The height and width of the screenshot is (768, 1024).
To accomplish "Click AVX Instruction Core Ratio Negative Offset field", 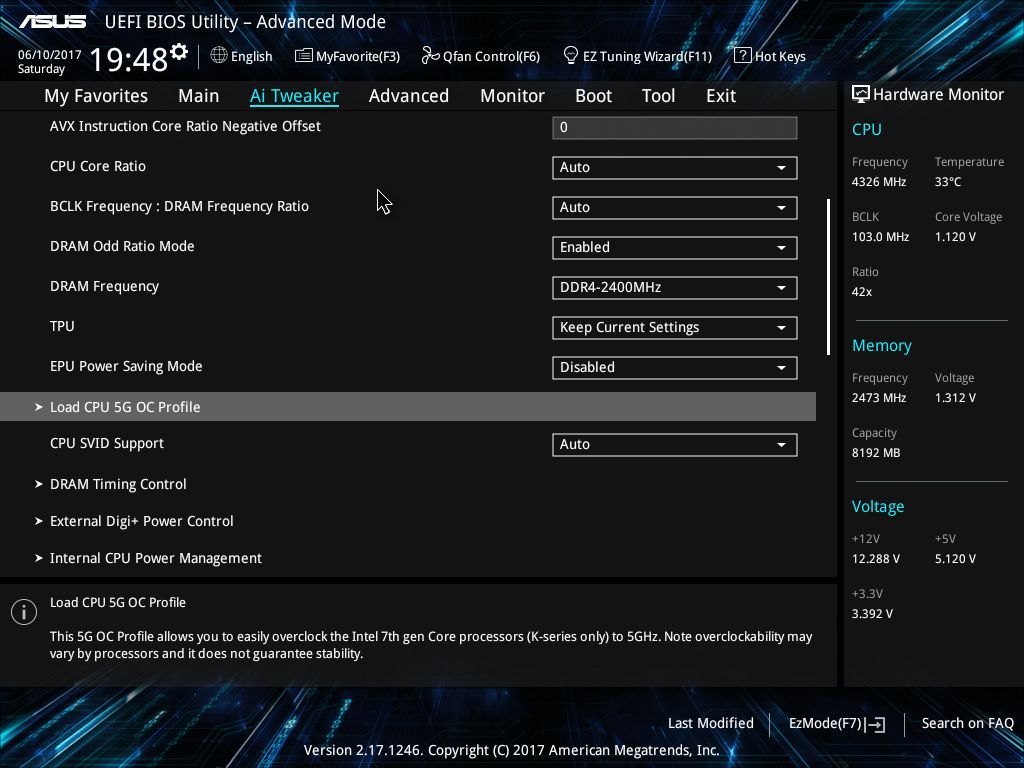I will click(675, 127).
